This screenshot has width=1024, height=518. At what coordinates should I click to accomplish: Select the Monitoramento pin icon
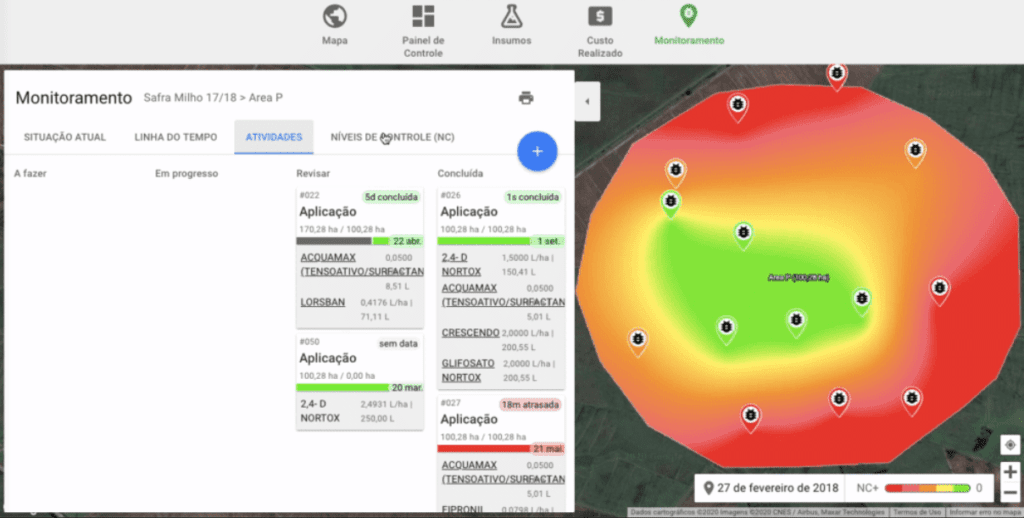688,15
